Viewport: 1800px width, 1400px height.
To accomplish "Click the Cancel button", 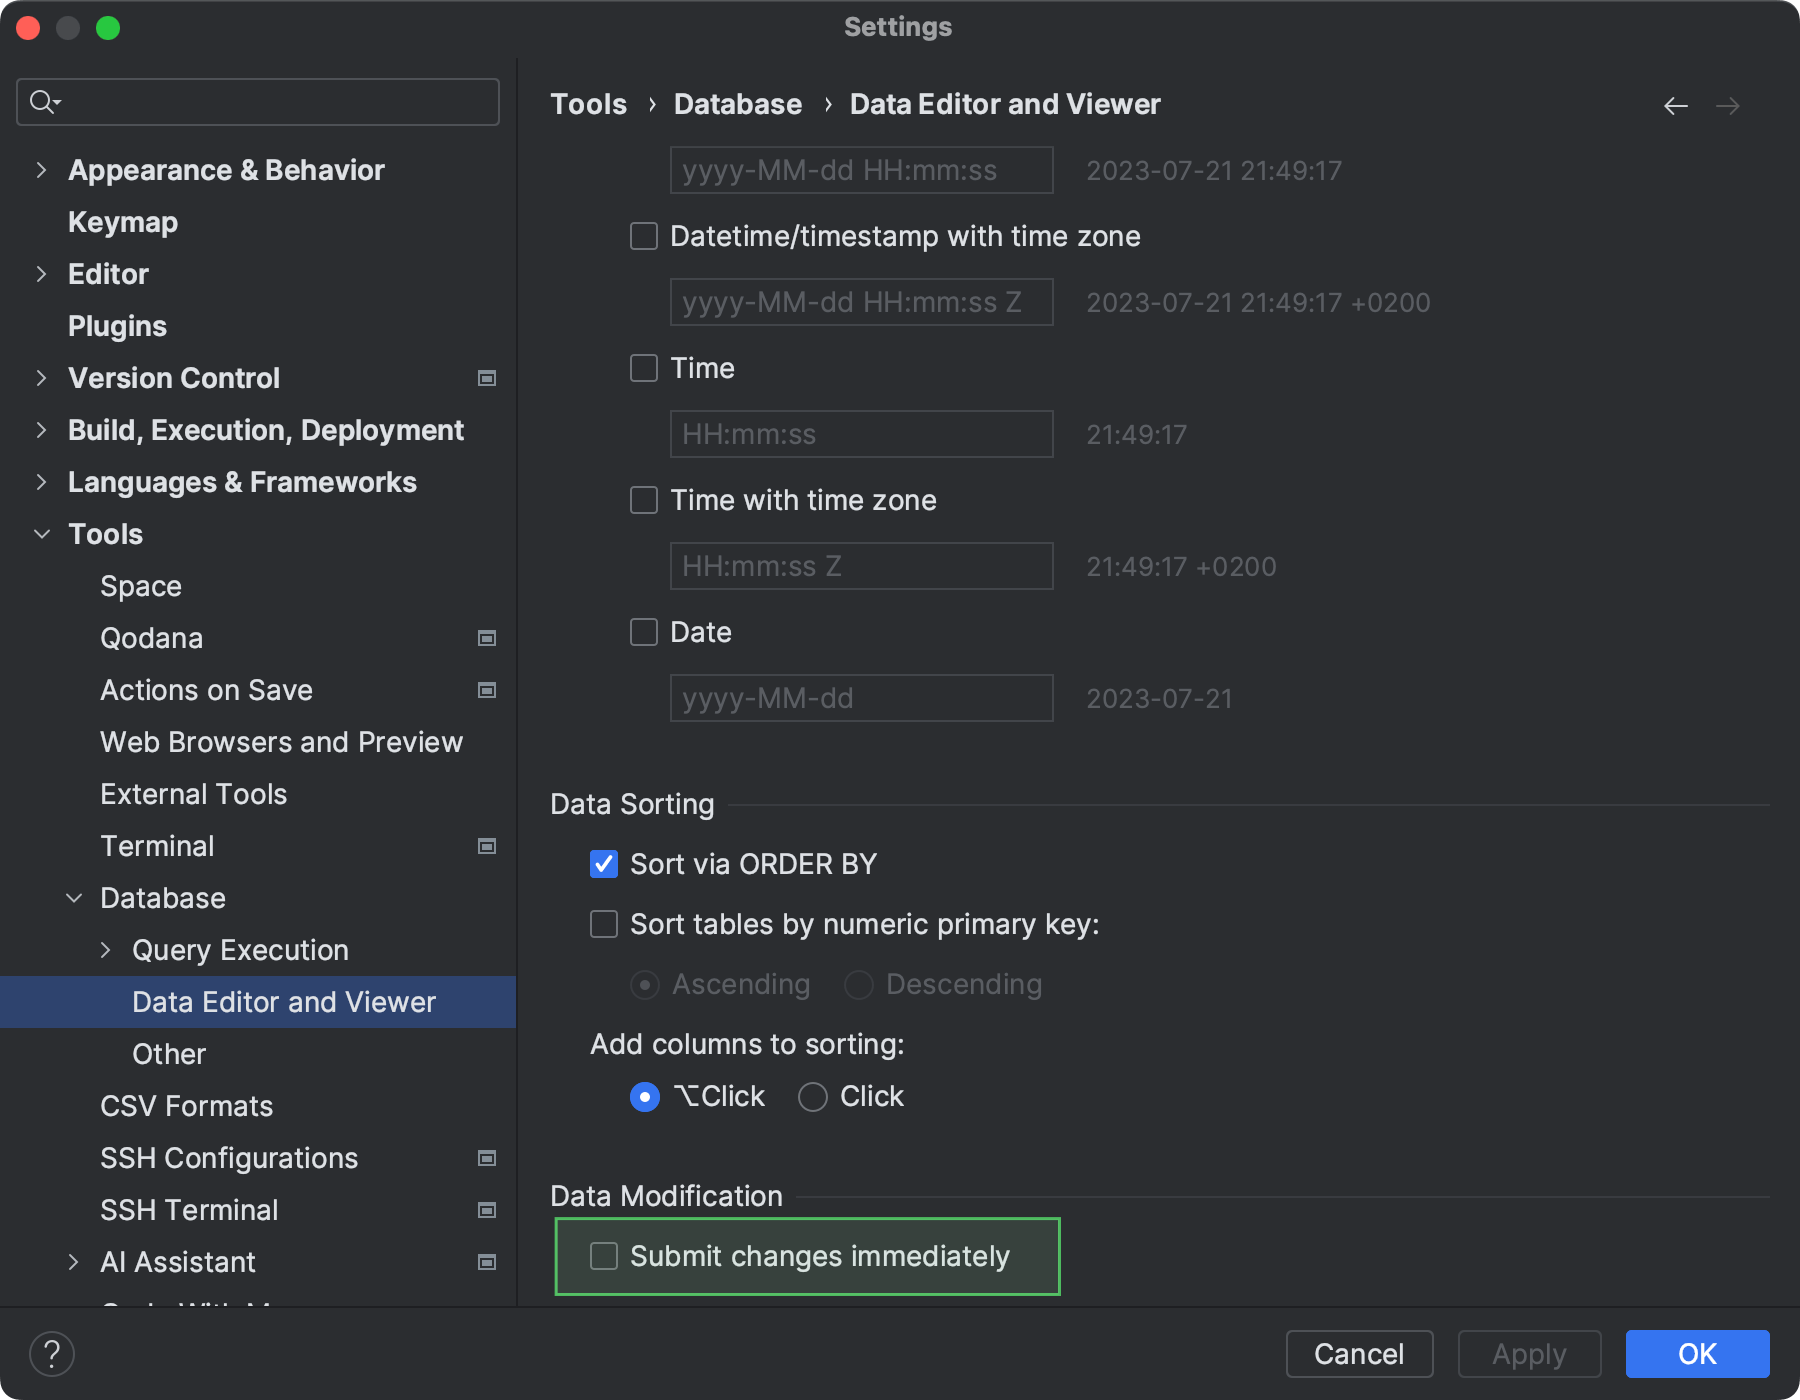I will tap(1358, 1354).
